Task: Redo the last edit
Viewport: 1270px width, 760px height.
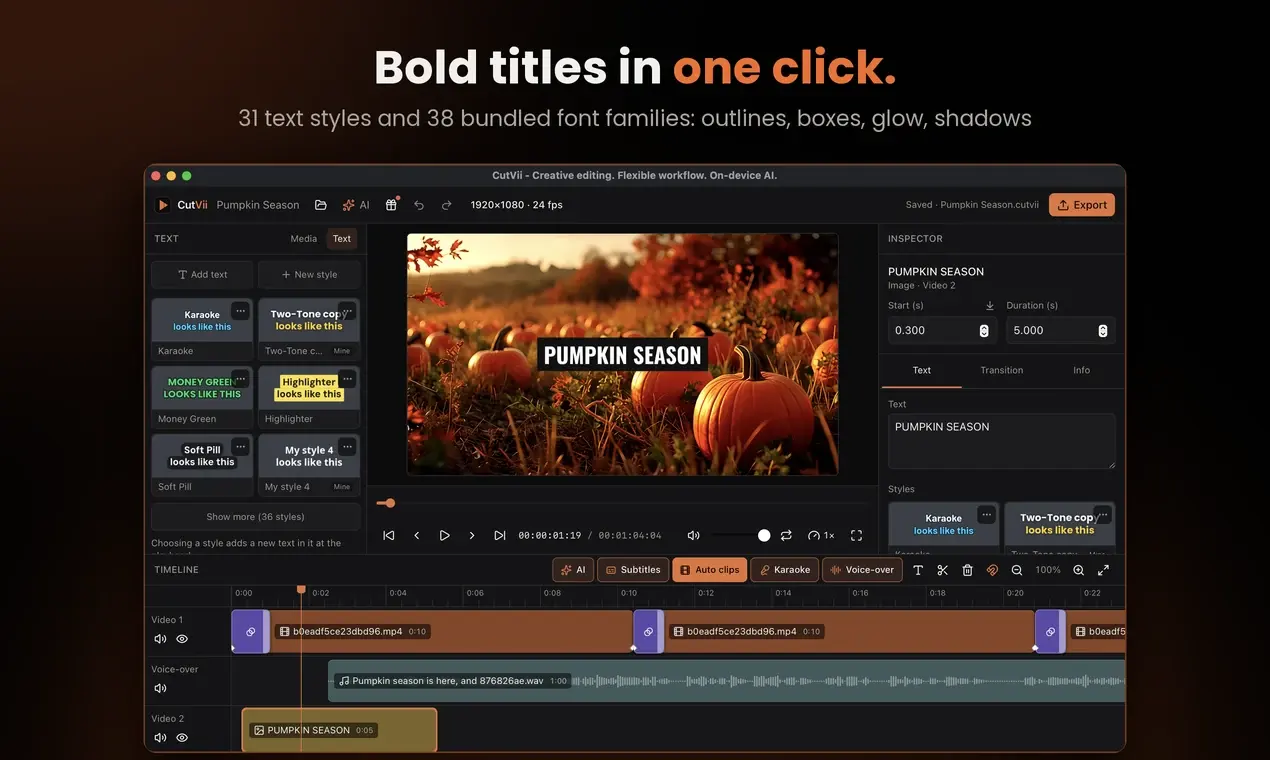Action: pos(447,205)
